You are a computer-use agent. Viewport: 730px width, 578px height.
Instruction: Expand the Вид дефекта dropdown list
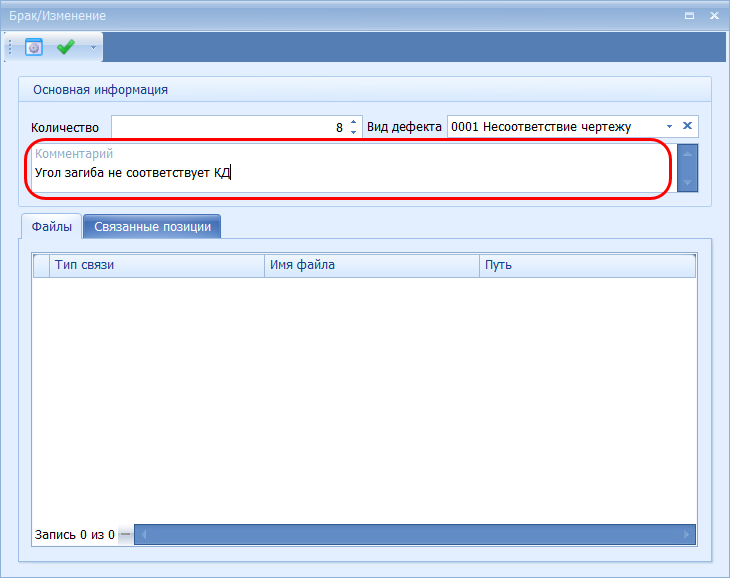[669, 127]
